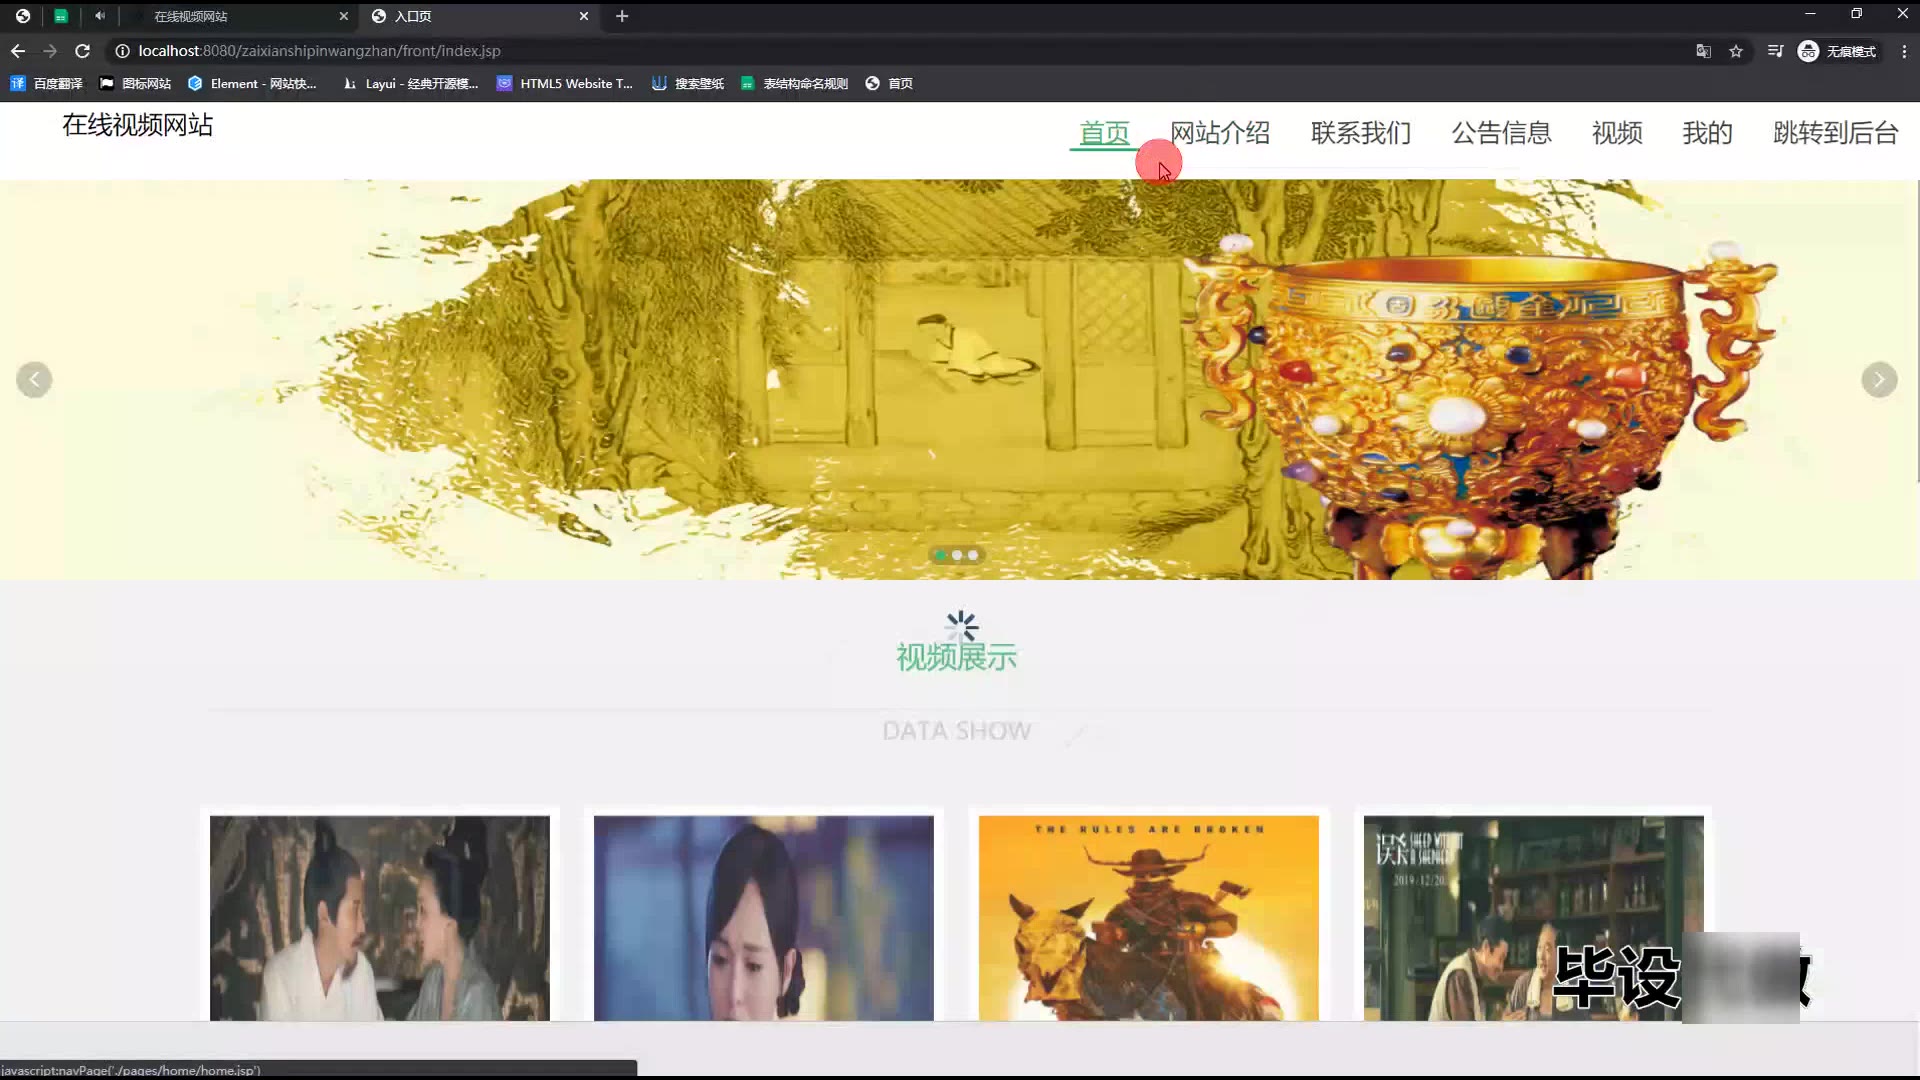Open 网站介绍 in the navigation menu

[1220, 133]
